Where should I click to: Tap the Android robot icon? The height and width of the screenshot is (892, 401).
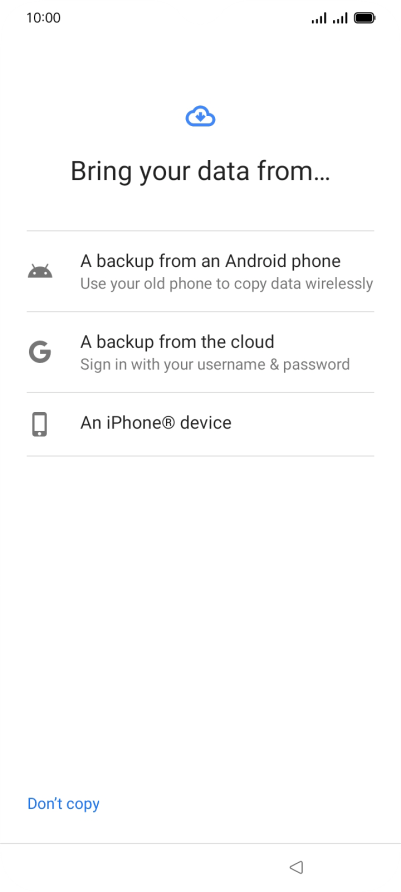point(40,271)
